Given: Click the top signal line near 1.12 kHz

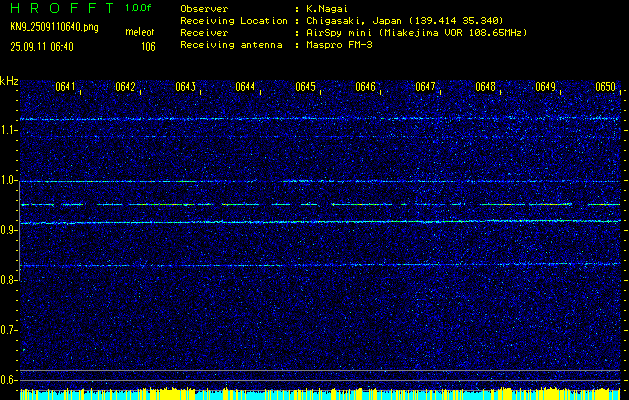Looking at the screenshot, I should [x=320, y=119].
